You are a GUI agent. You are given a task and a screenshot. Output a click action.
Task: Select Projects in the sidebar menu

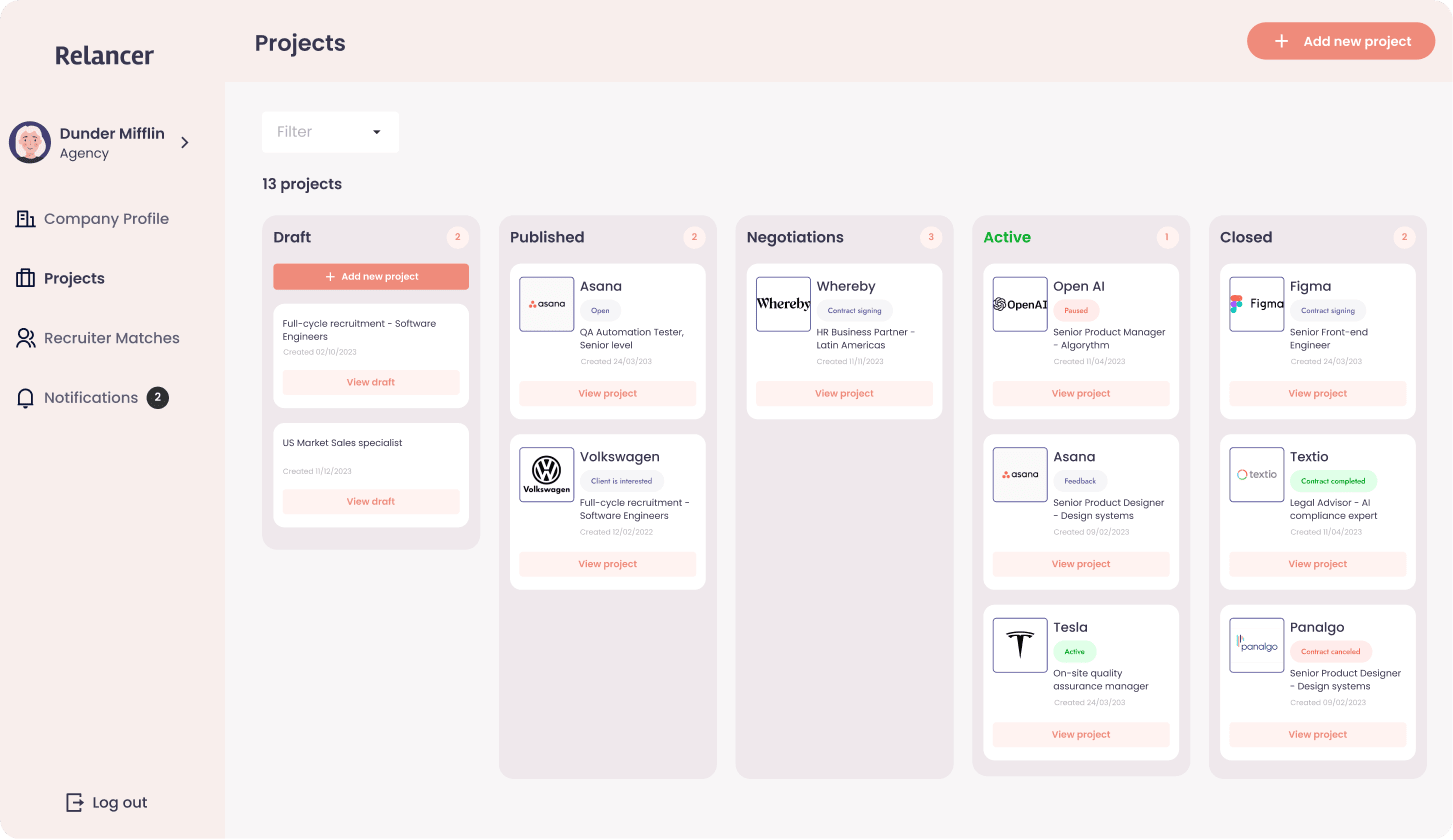(x=60, y=278)
